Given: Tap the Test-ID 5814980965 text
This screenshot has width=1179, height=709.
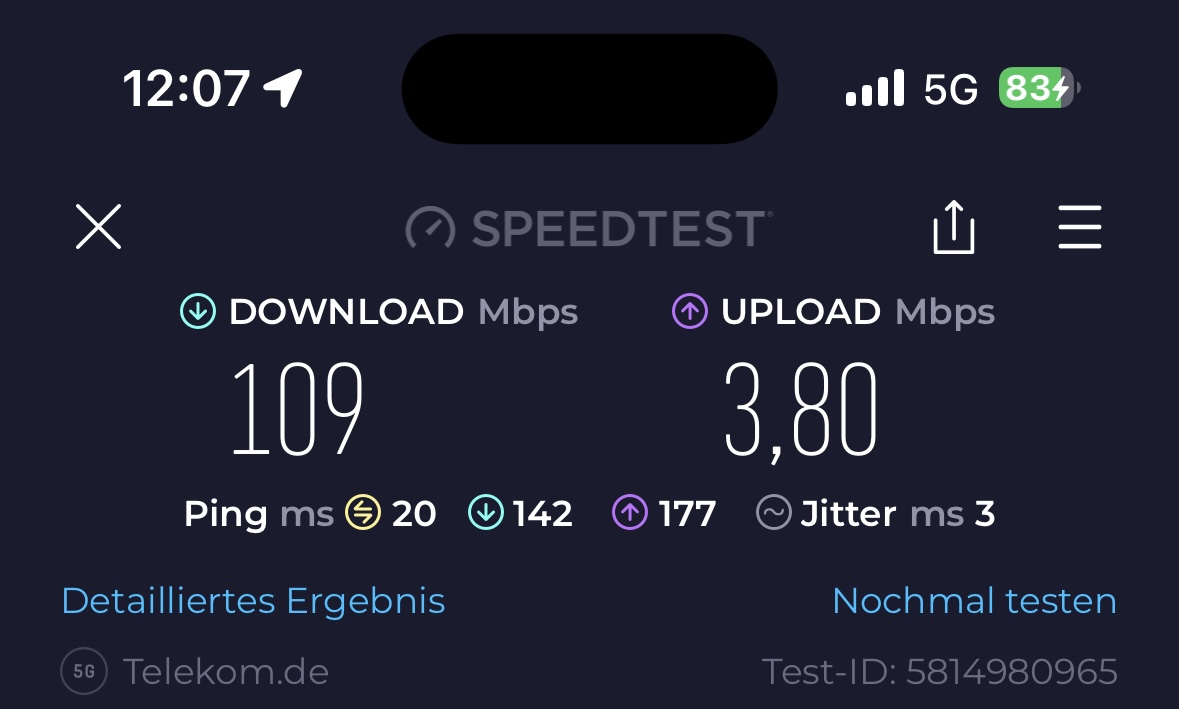Looking at the screenshot, I should point(939,671).
